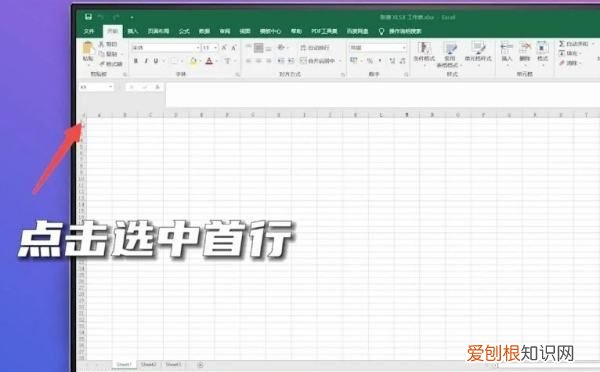Switch to the 插入 (Insert) ribbon tab
Image resolution: width=600 pixels, height=372 pixels.
click(x=133, y=31)
